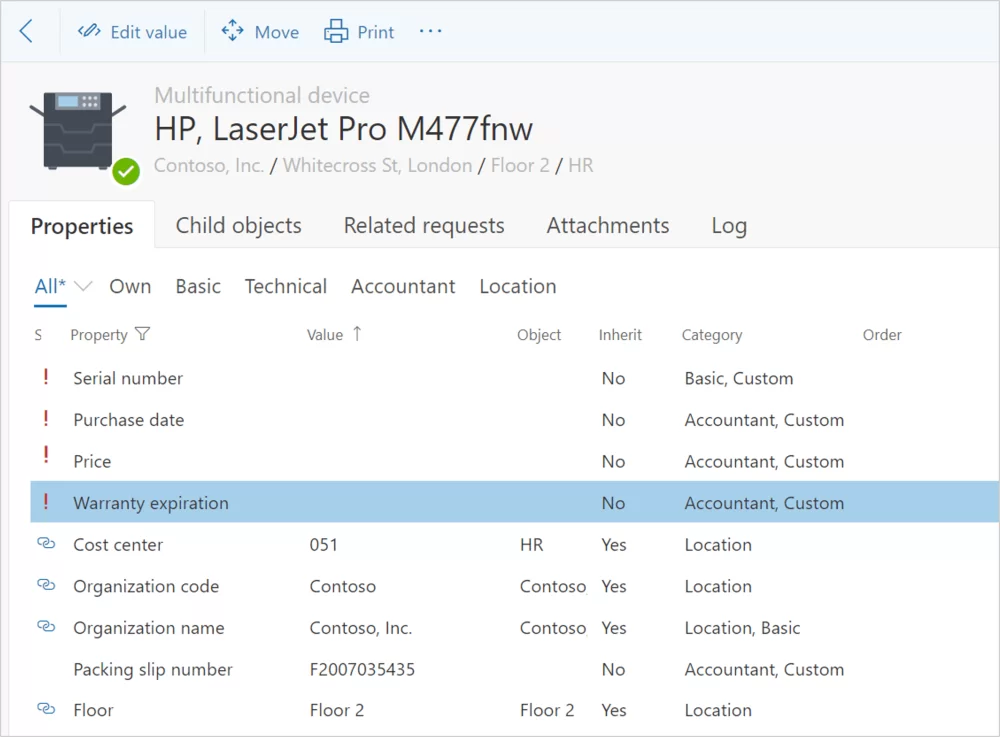This screenshot has height=737, width=1000.
Task: Click the Floor 2 breadcrumb link
Action: click(520, 166)
